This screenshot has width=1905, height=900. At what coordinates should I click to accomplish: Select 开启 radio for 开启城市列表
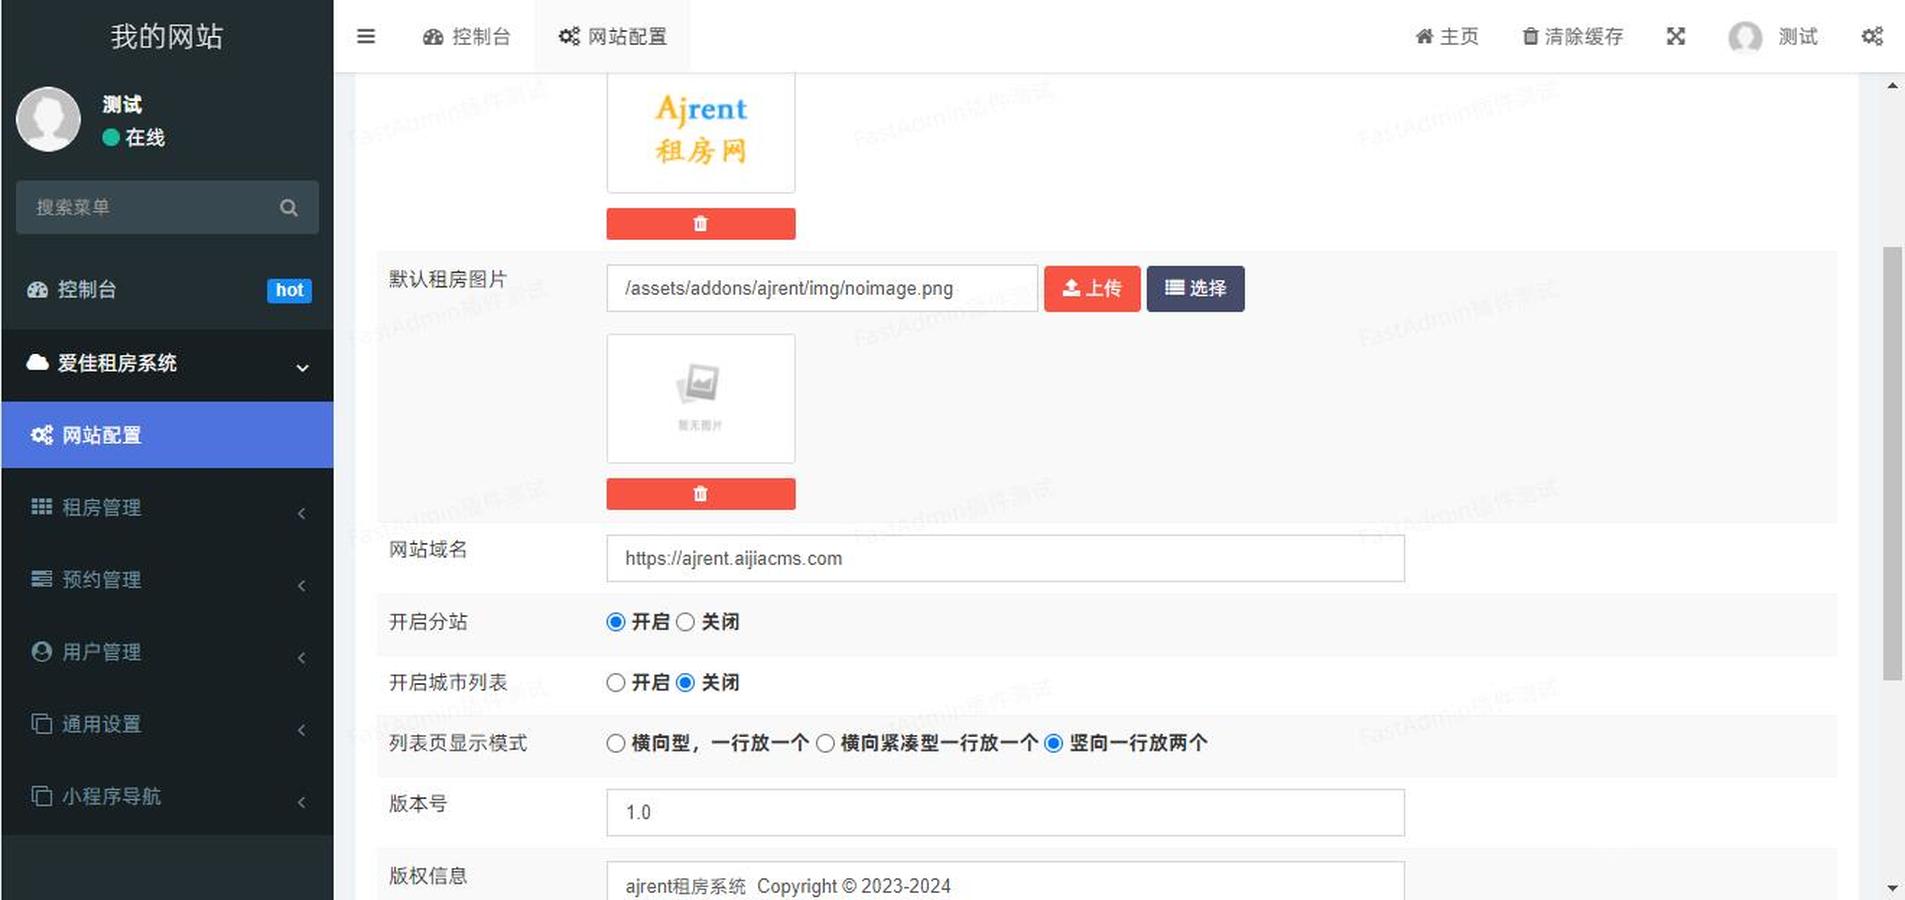pyautogui.click(x=616, y=683)
